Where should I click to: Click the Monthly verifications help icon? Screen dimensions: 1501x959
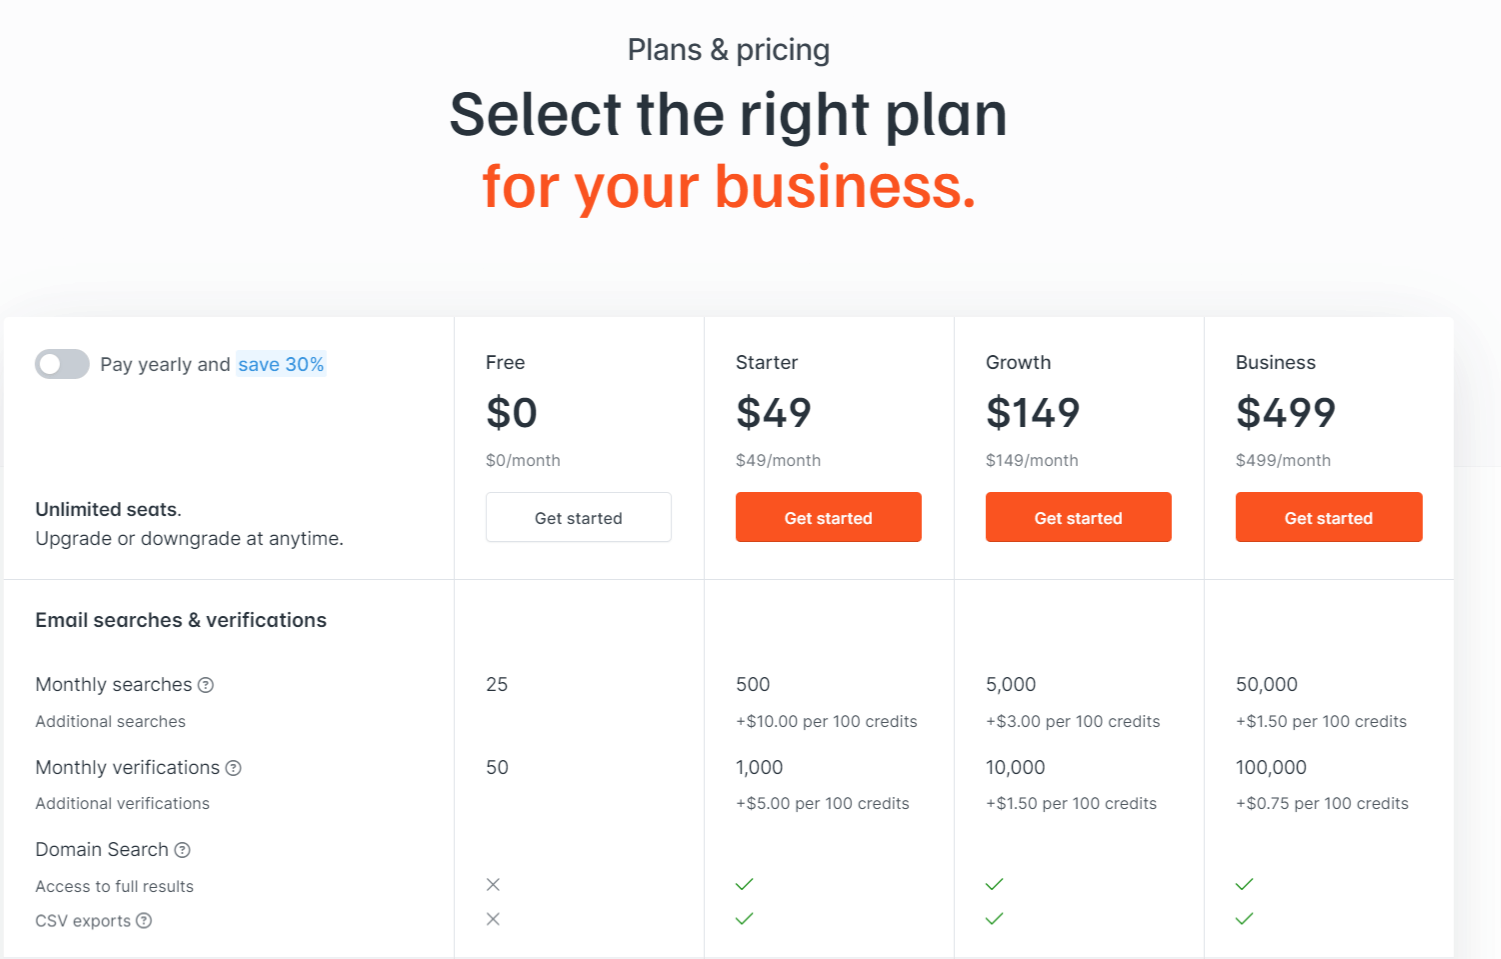(x=233, y=768)
